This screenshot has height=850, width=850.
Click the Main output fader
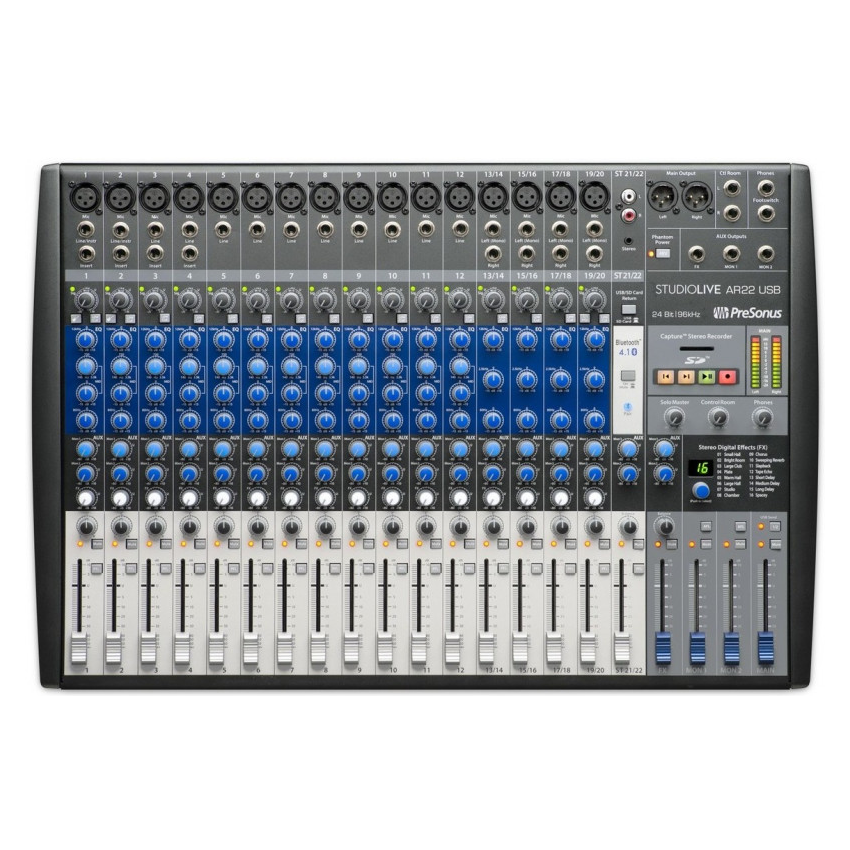point(766,647)
